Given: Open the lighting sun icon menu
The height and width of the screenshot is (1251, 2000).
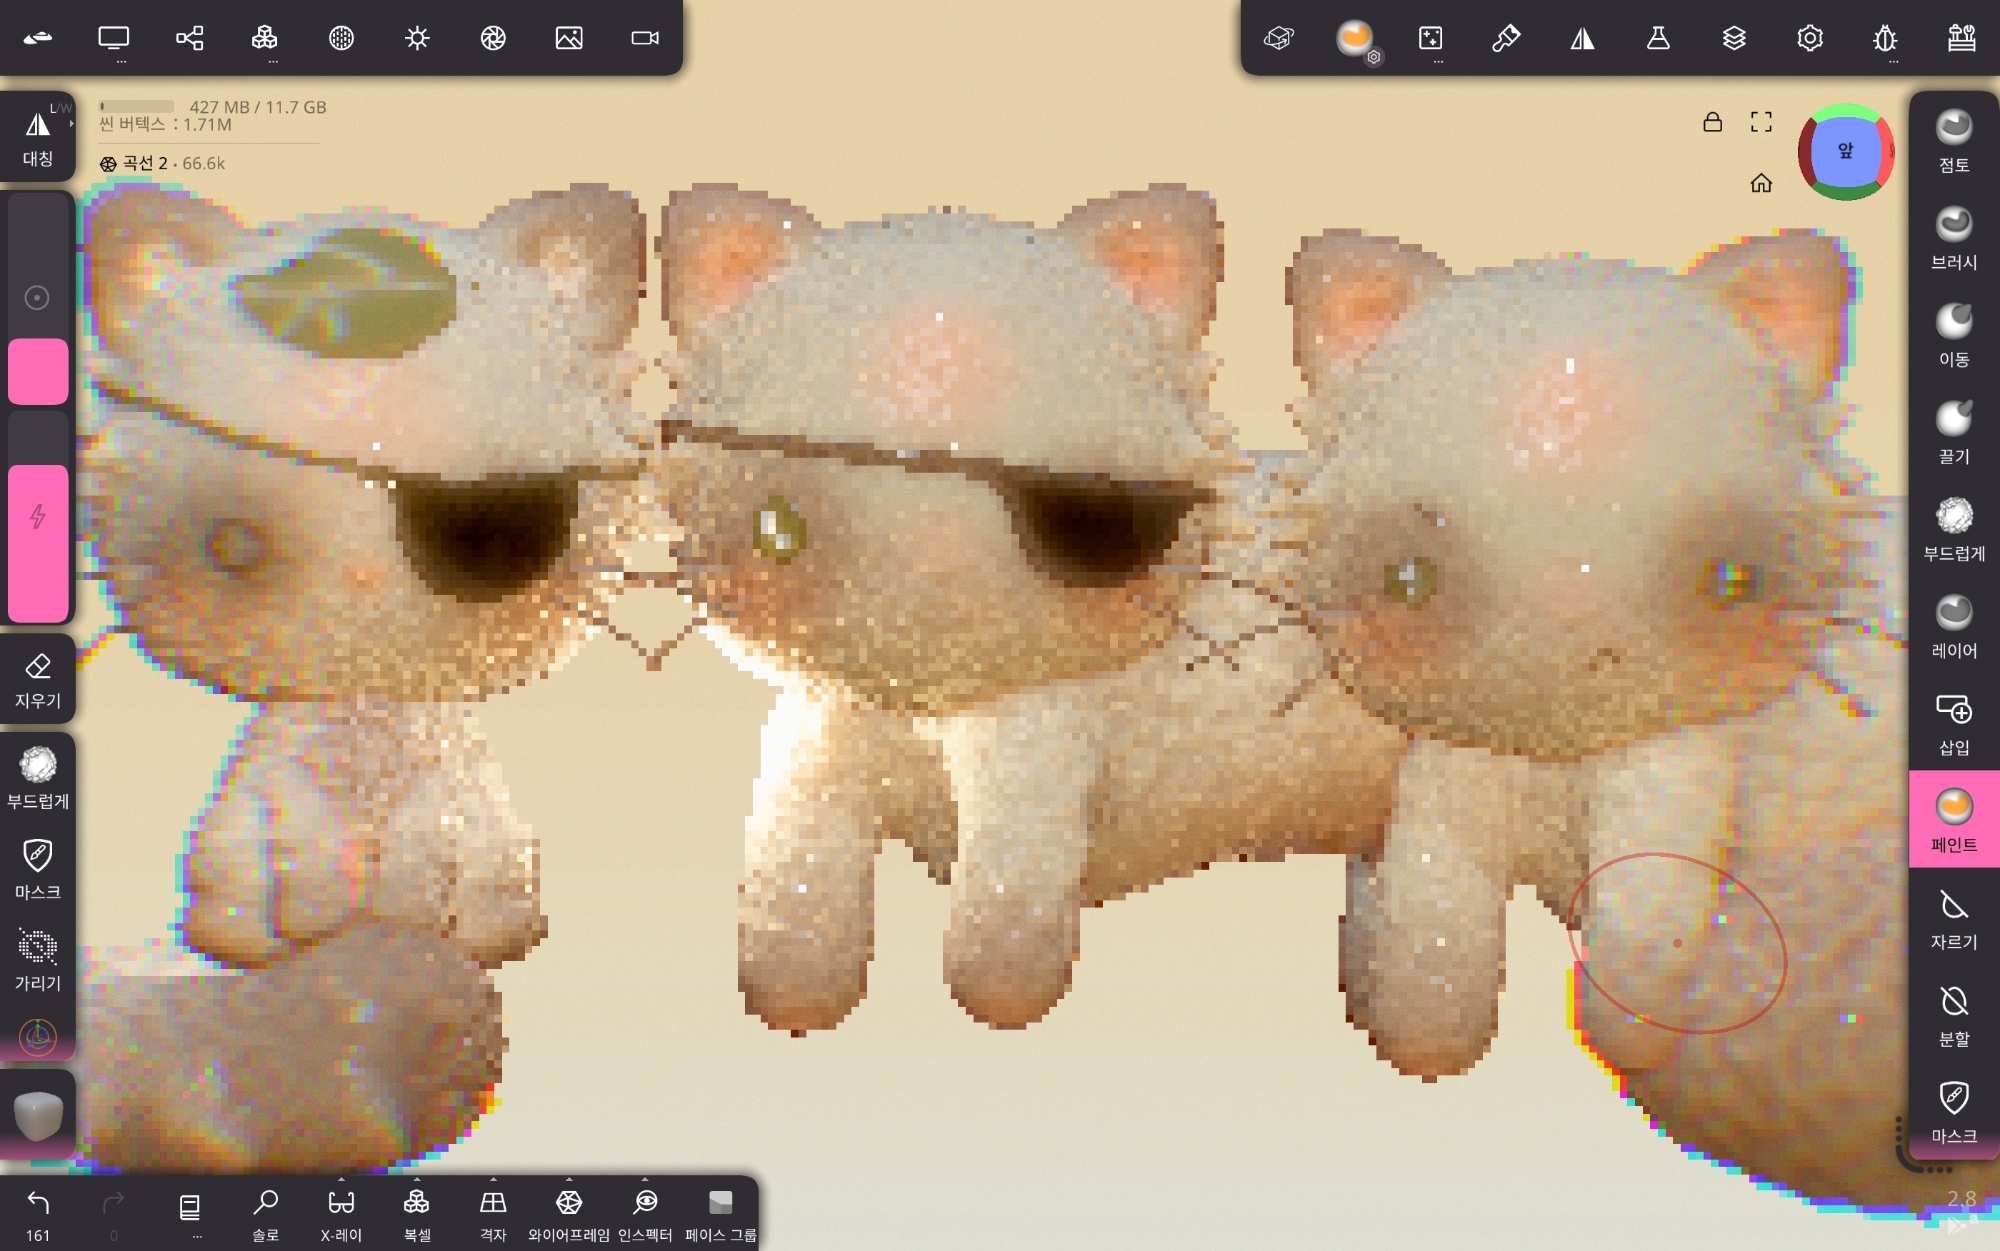Looking at the screenshot, I should tap(417, 38).
